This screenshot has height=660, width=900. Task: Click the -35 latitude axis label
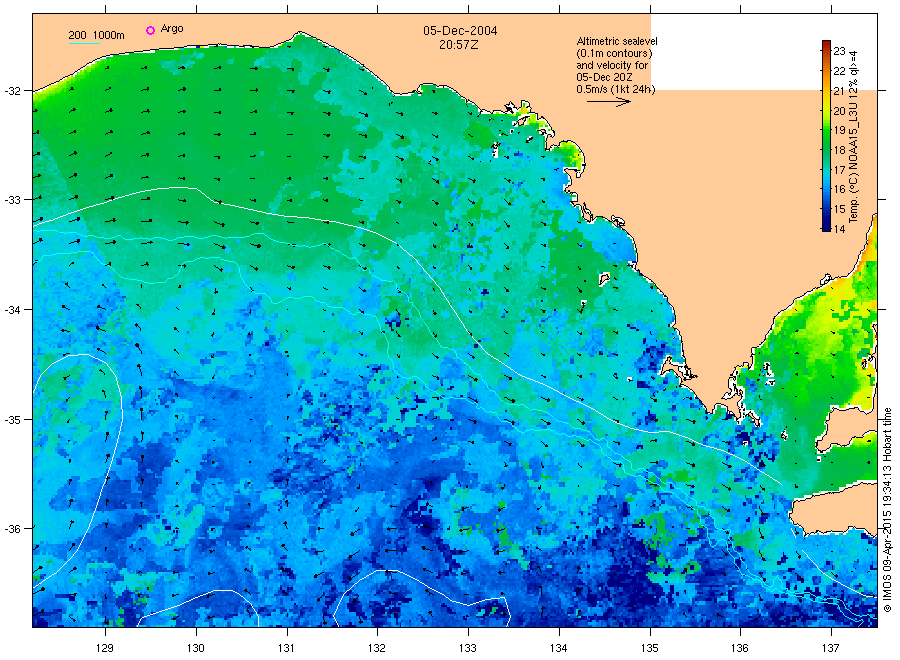click(x=12, y=420)
